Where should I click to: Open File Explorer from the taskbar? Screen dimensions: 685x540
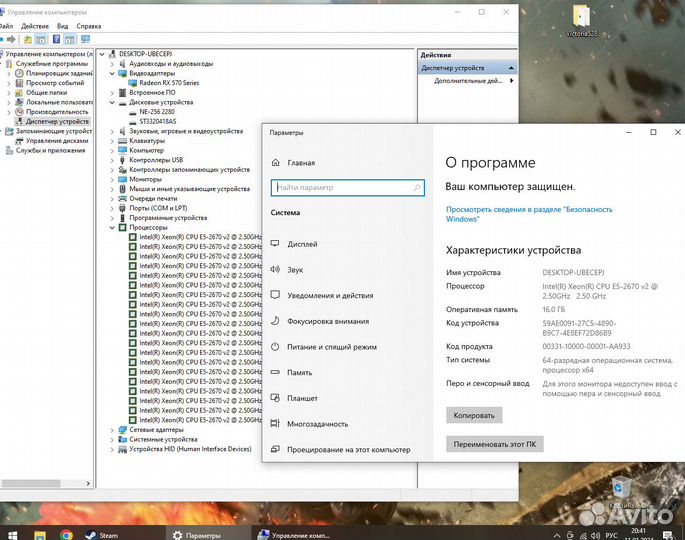click(x=40, y=535)
